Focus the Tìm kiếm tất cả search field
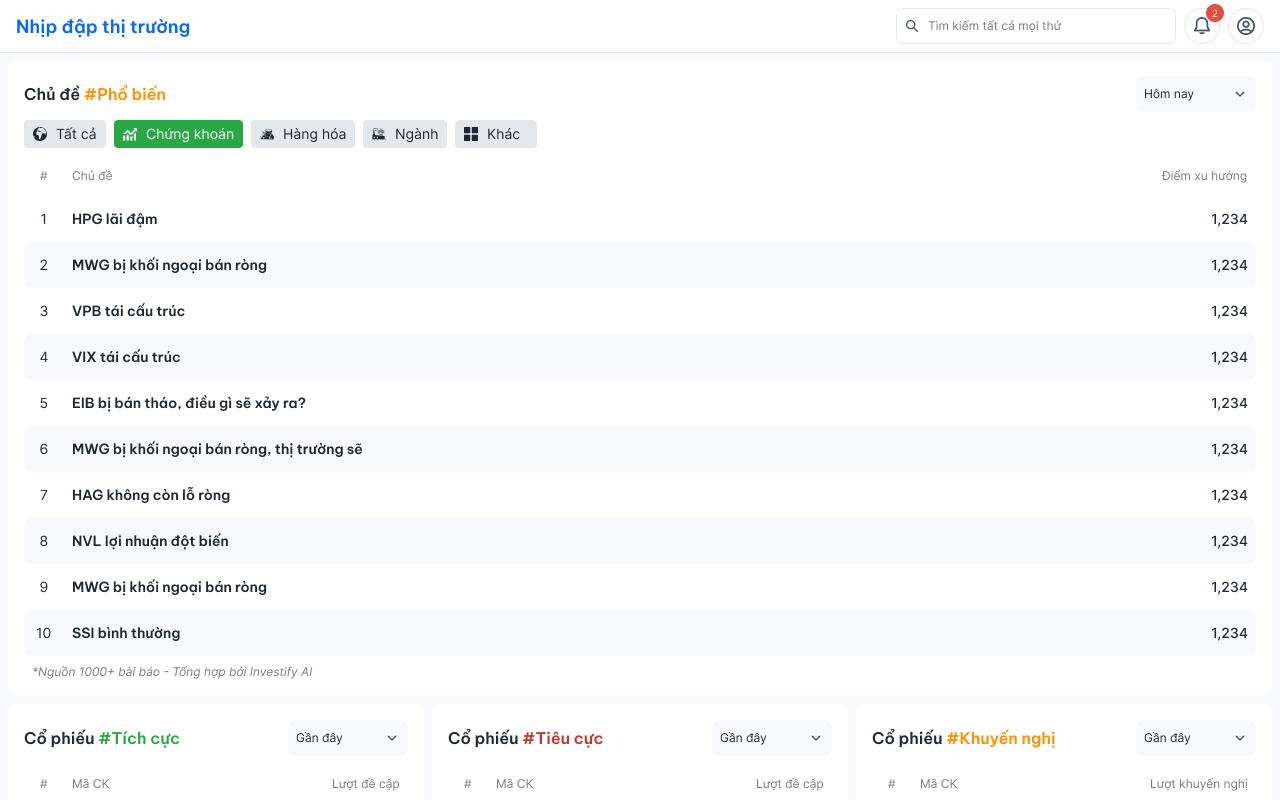Screen dimensions: 1280x800 (x=1045, y=26)
